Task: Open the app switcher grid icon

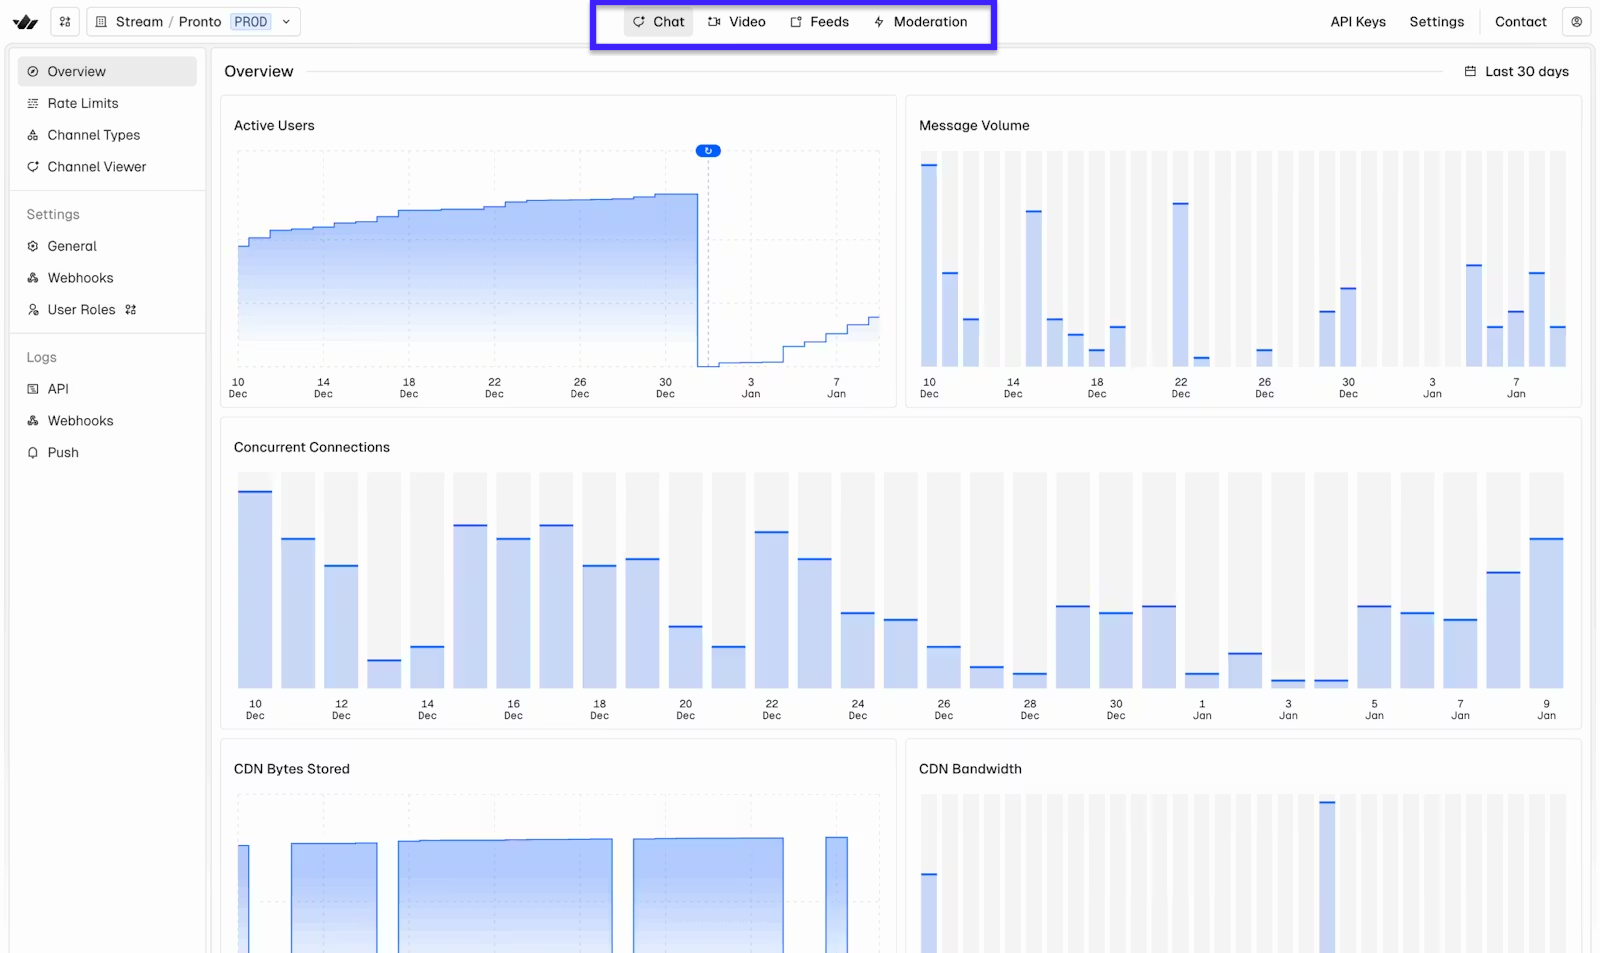Action: click(x=65, y=22)
